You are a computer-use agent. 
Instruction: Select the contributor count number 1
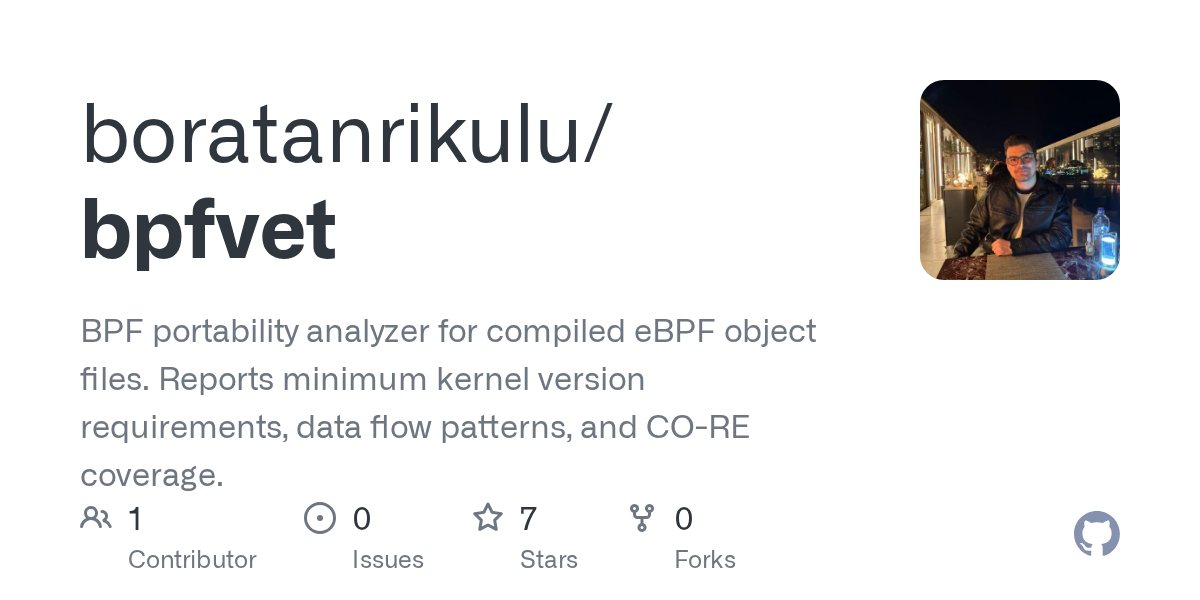[136, 518]
